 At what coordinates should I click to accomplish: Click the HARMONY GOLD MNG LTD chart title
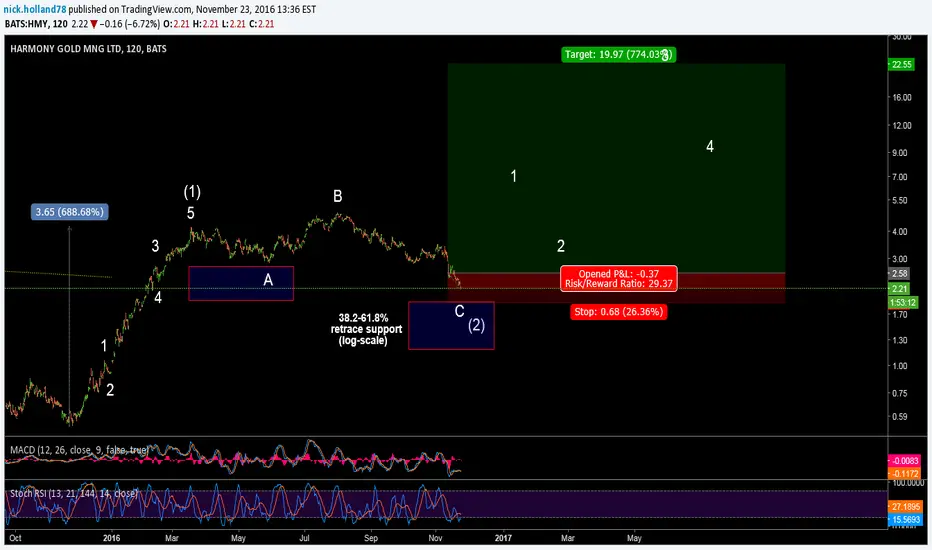click(x=89, y=49)
